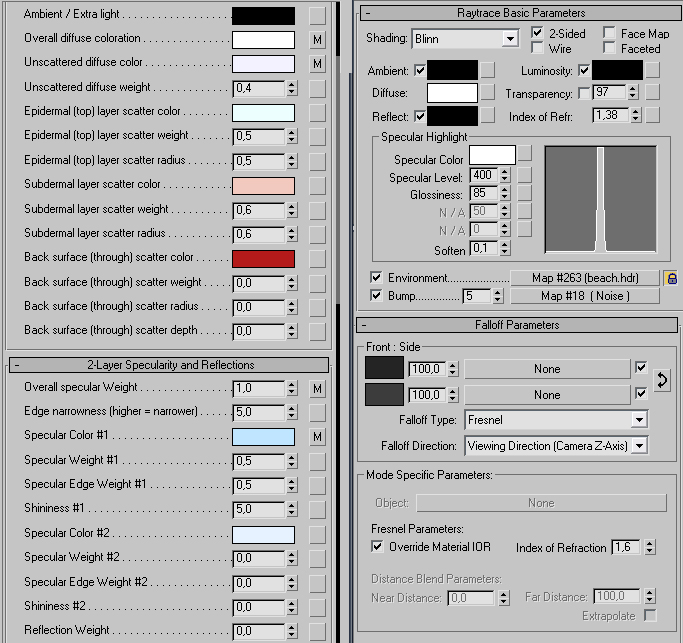Viewport: 683px width, 643px height.
Task: Click the lock icon beside the Environment map
Action: (672, 278)
